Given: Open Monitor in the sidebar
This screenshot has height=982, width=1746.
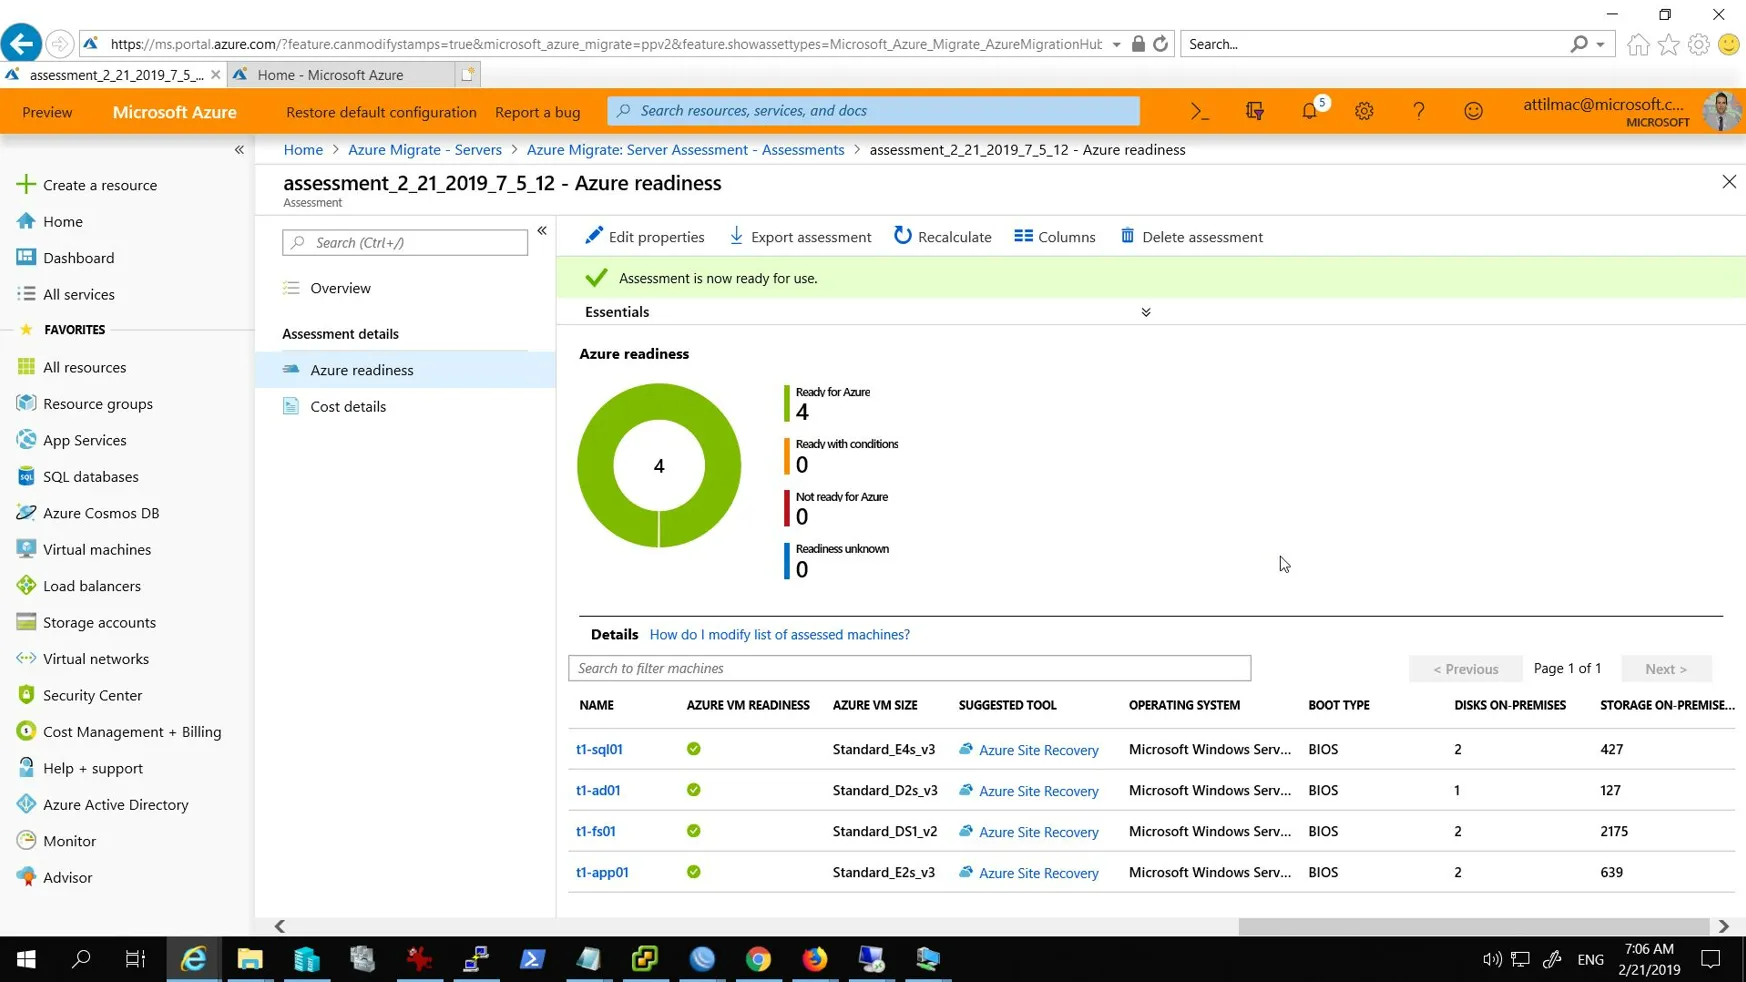Looking at the screenshot, I should click(69, 841).
